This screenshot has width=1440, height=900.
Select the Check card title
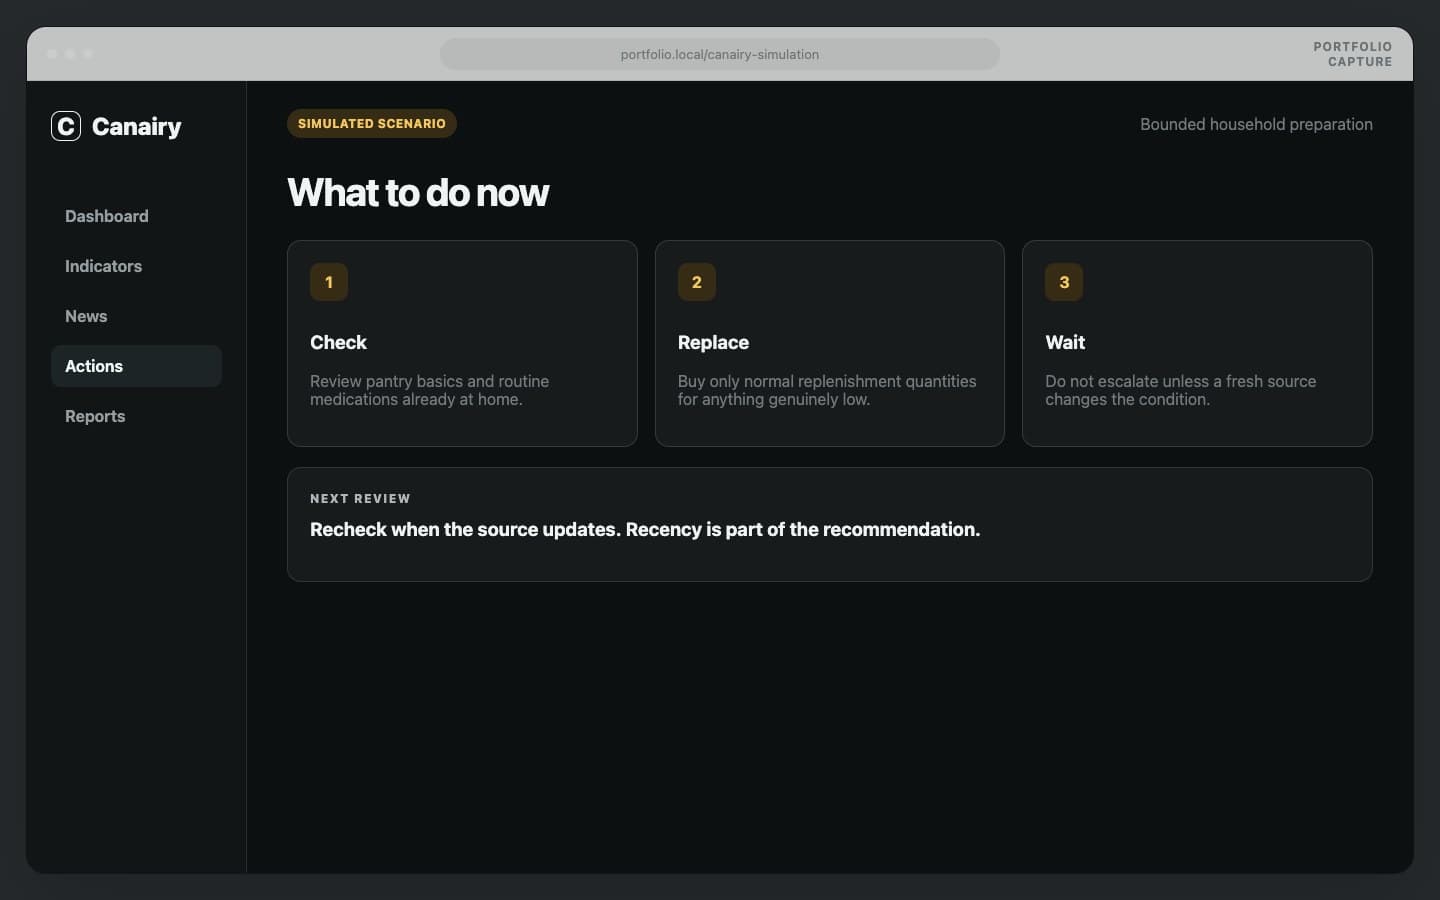pyautogui.click(x=338, y=342)
